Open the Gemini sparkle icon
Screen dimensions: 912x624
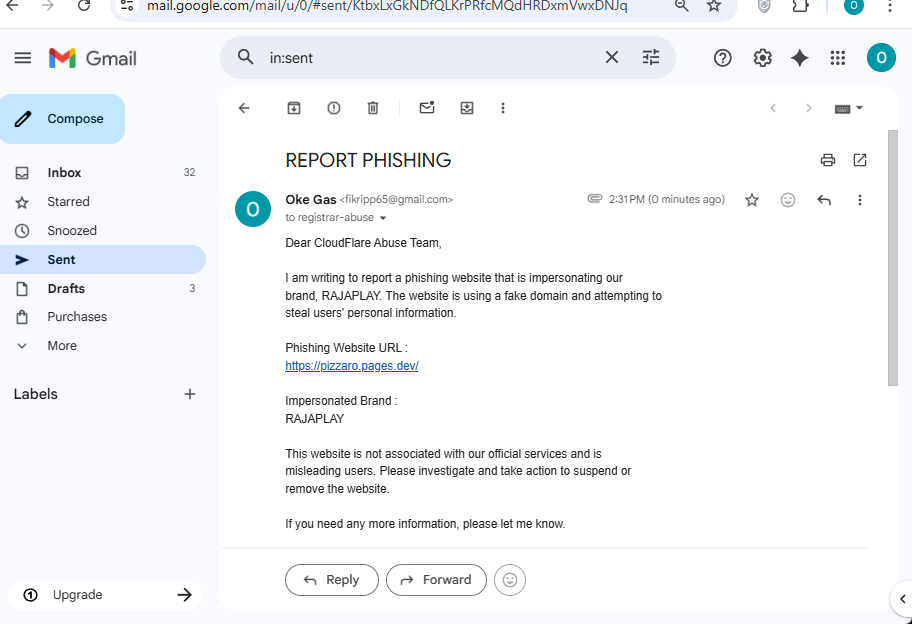(800, 58)
